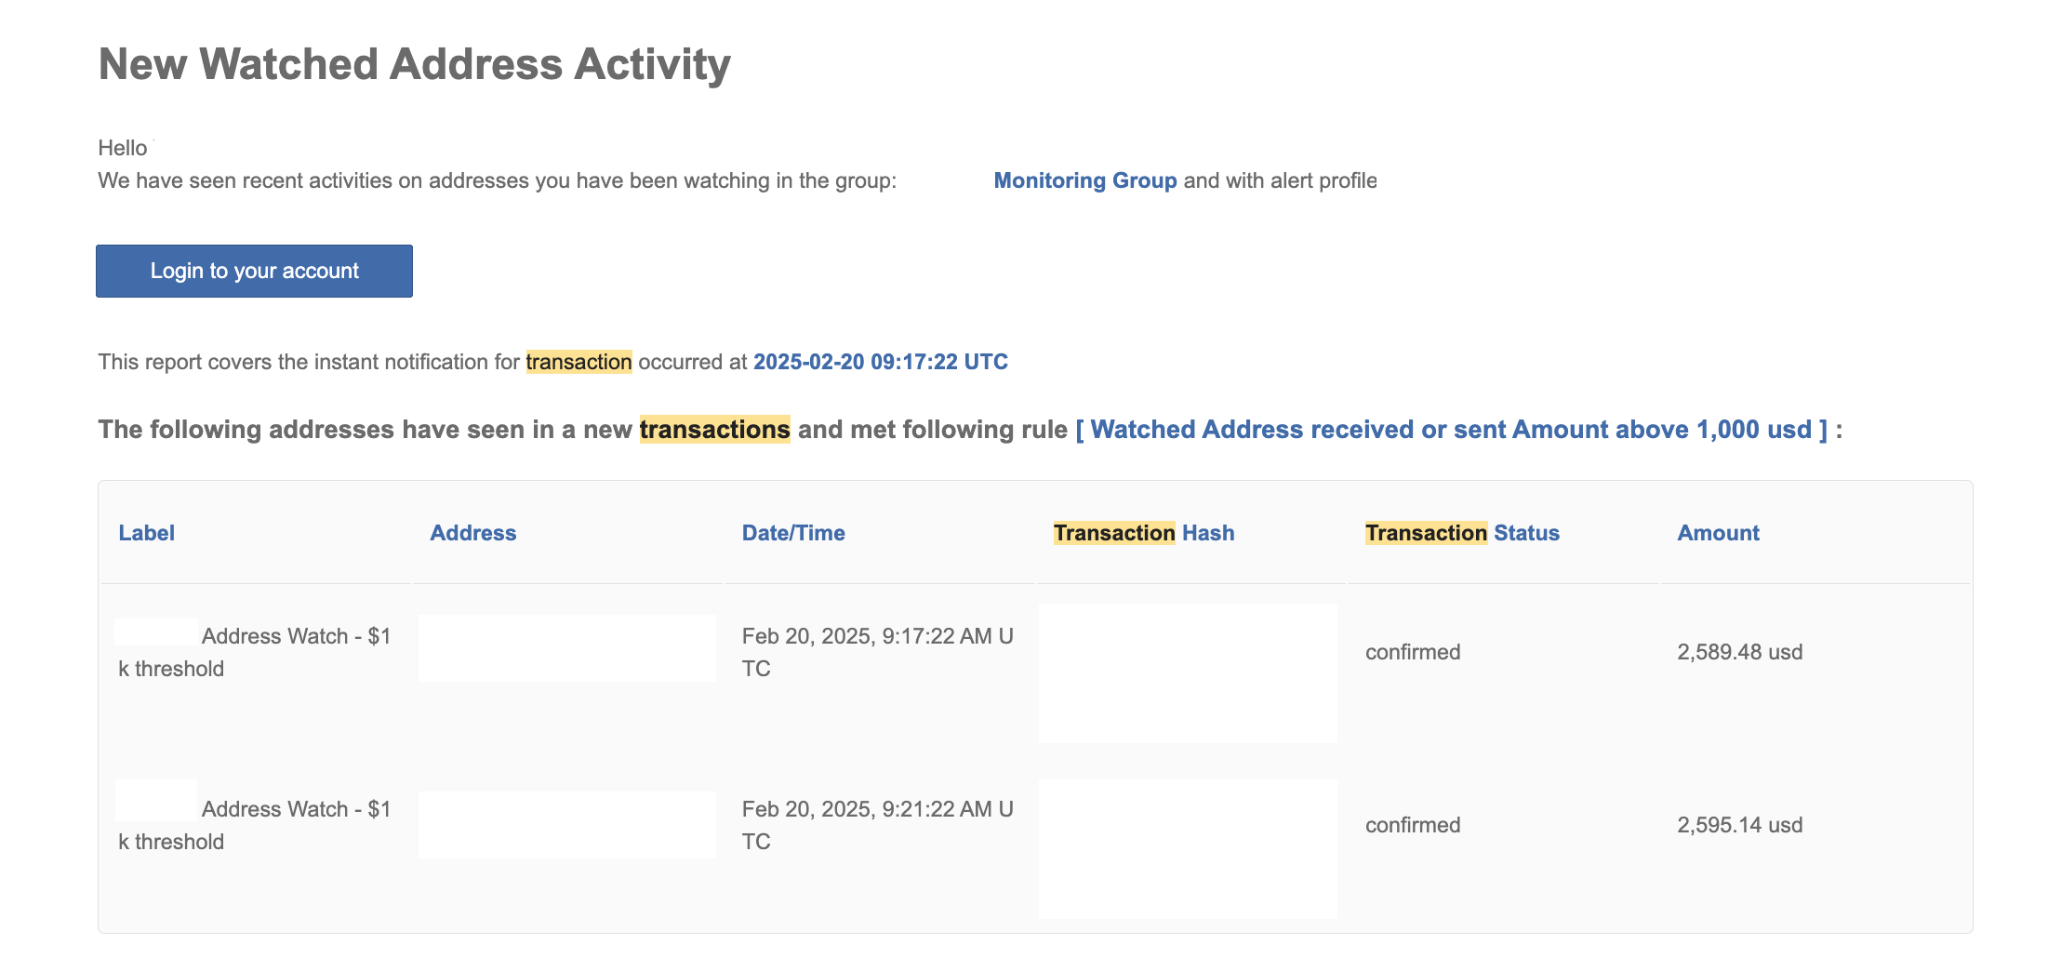This screenshot has height=967, width=2048.
Task: Click the label cell in the 9:21:22 AM row
Action: point(255,825)
